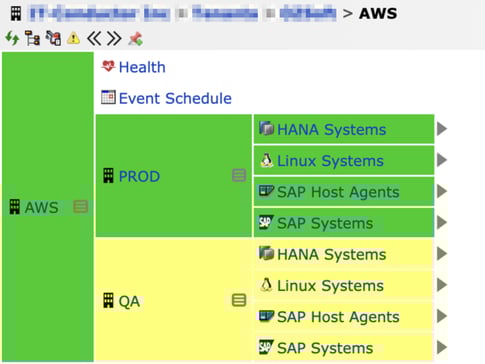Click the double right chevron icon
The width and height of the screenshot is (485, 364).
[114, 39]
